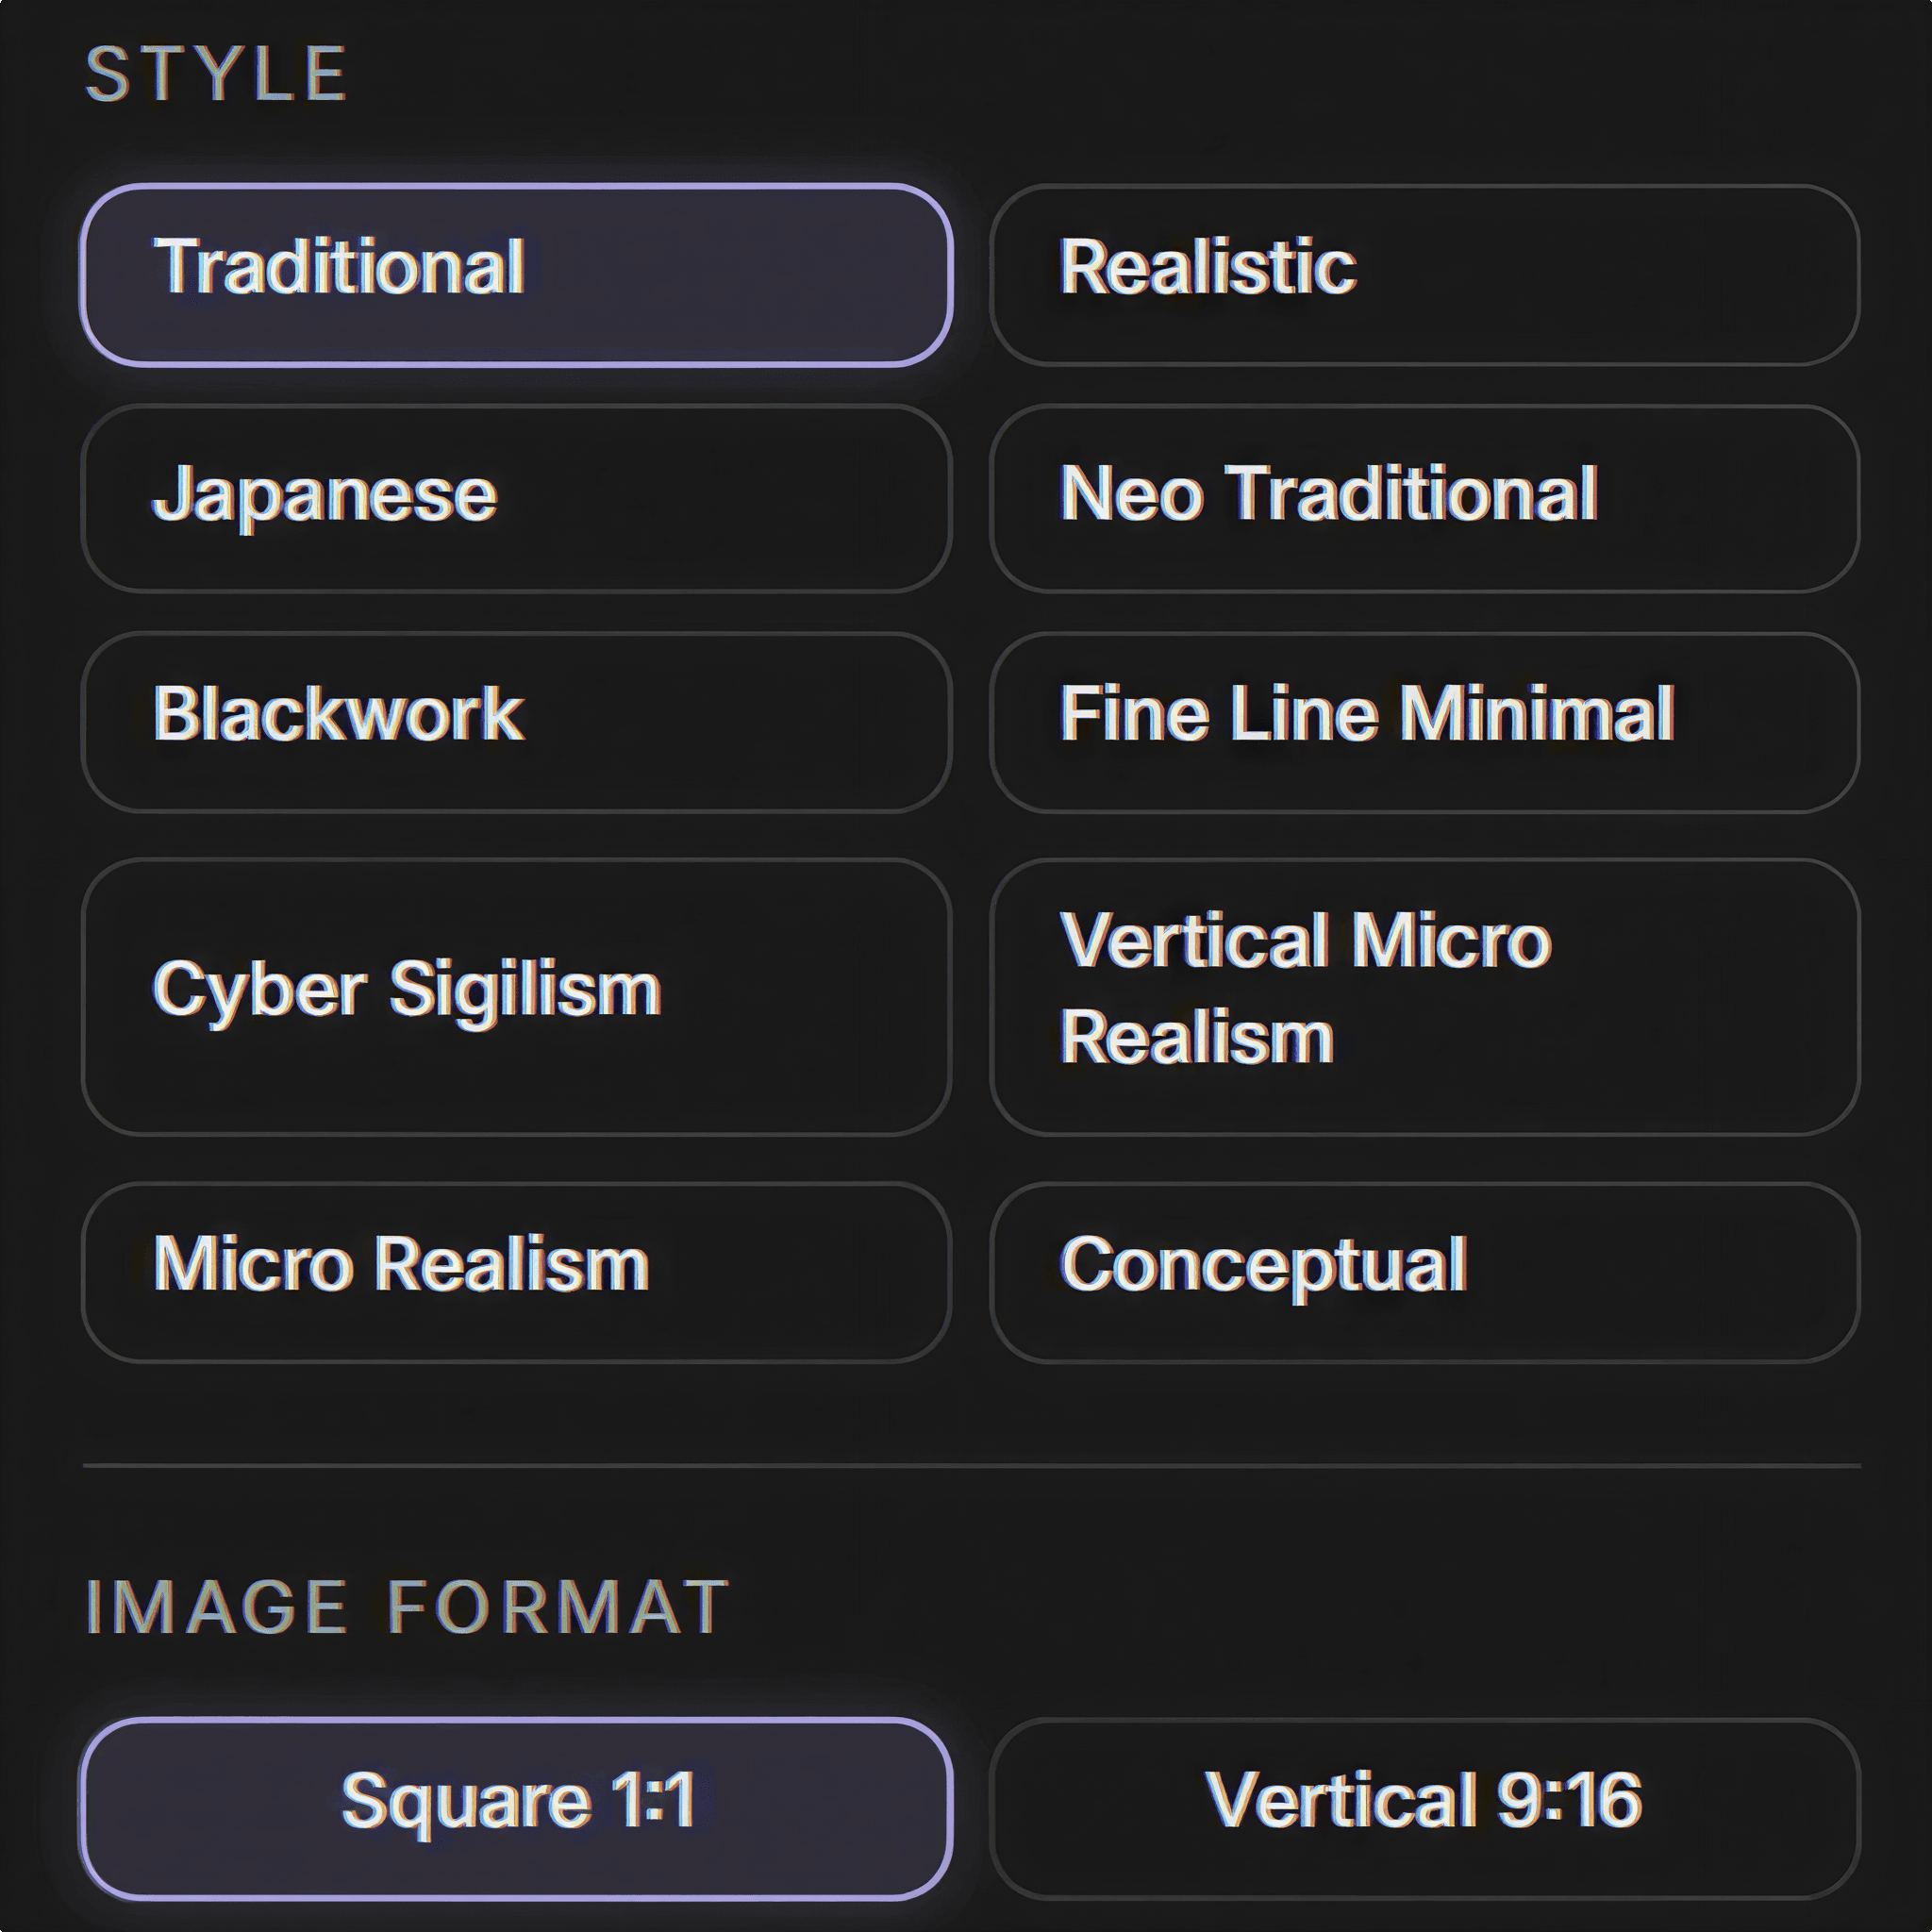Click the Realistic label text
The height and width of the screenshot is (1932, 1932).
(1207, 267)
